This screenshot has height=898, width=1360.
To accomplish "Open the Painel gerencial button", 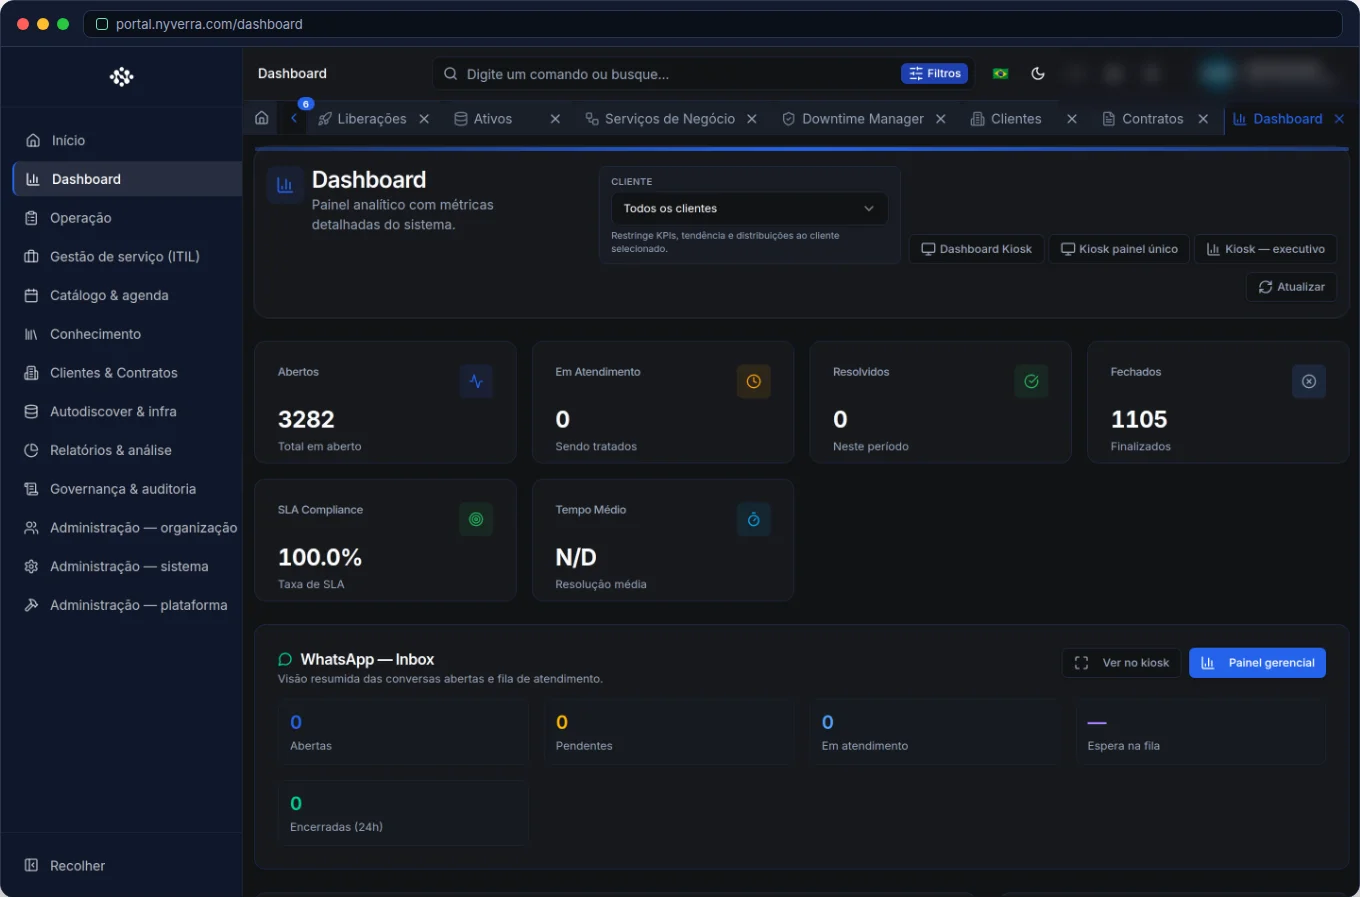I will 1257,663.
